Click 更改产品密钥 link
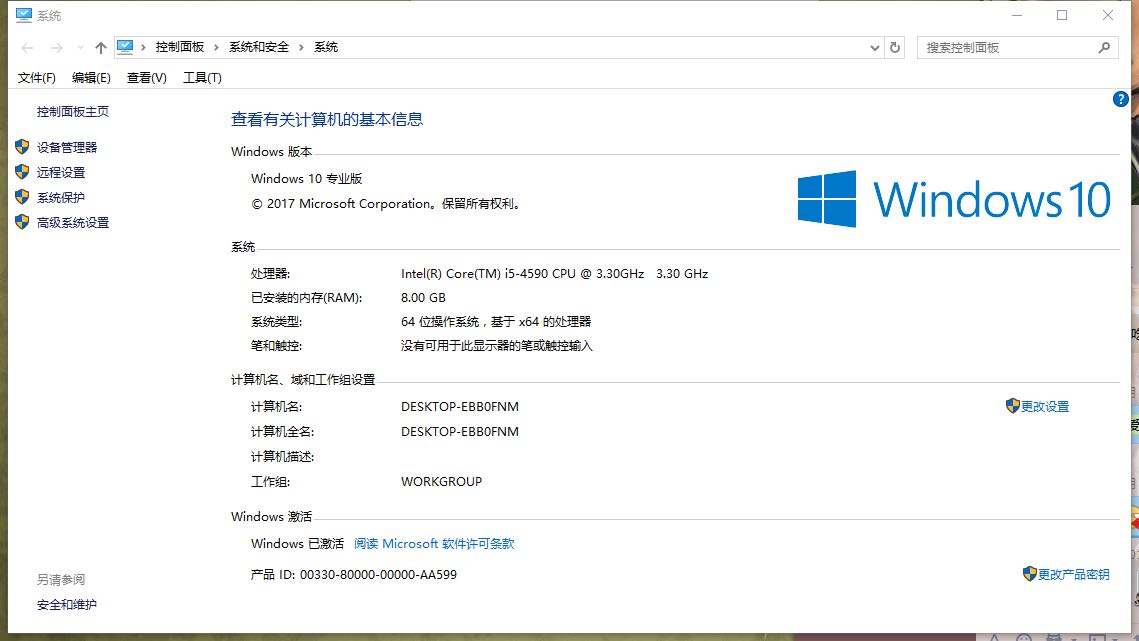This screenshot has height=641, width=1139. pyautogui.click(x=1073, y=574)
